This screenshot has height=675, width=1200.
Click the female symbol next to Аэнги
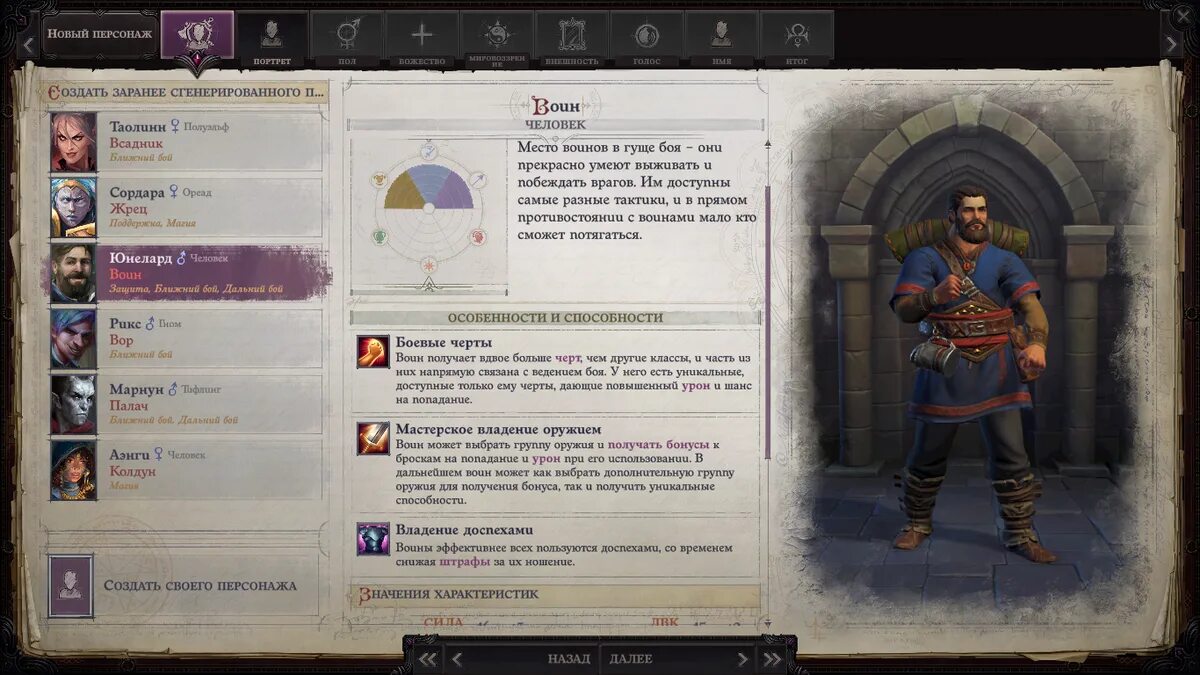pyautogui.click(x=158, y=455)
